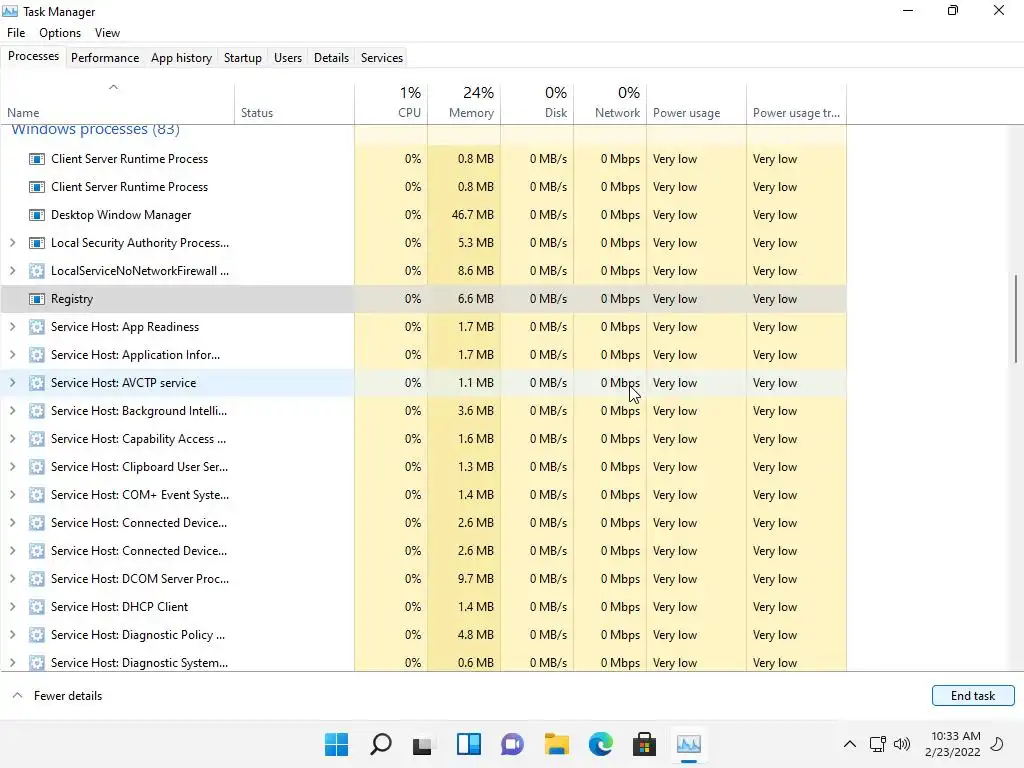Expand Service Host: COM+ Event Syste row
This screenshot has width=1024, height=768.
(x=12, y=495)
